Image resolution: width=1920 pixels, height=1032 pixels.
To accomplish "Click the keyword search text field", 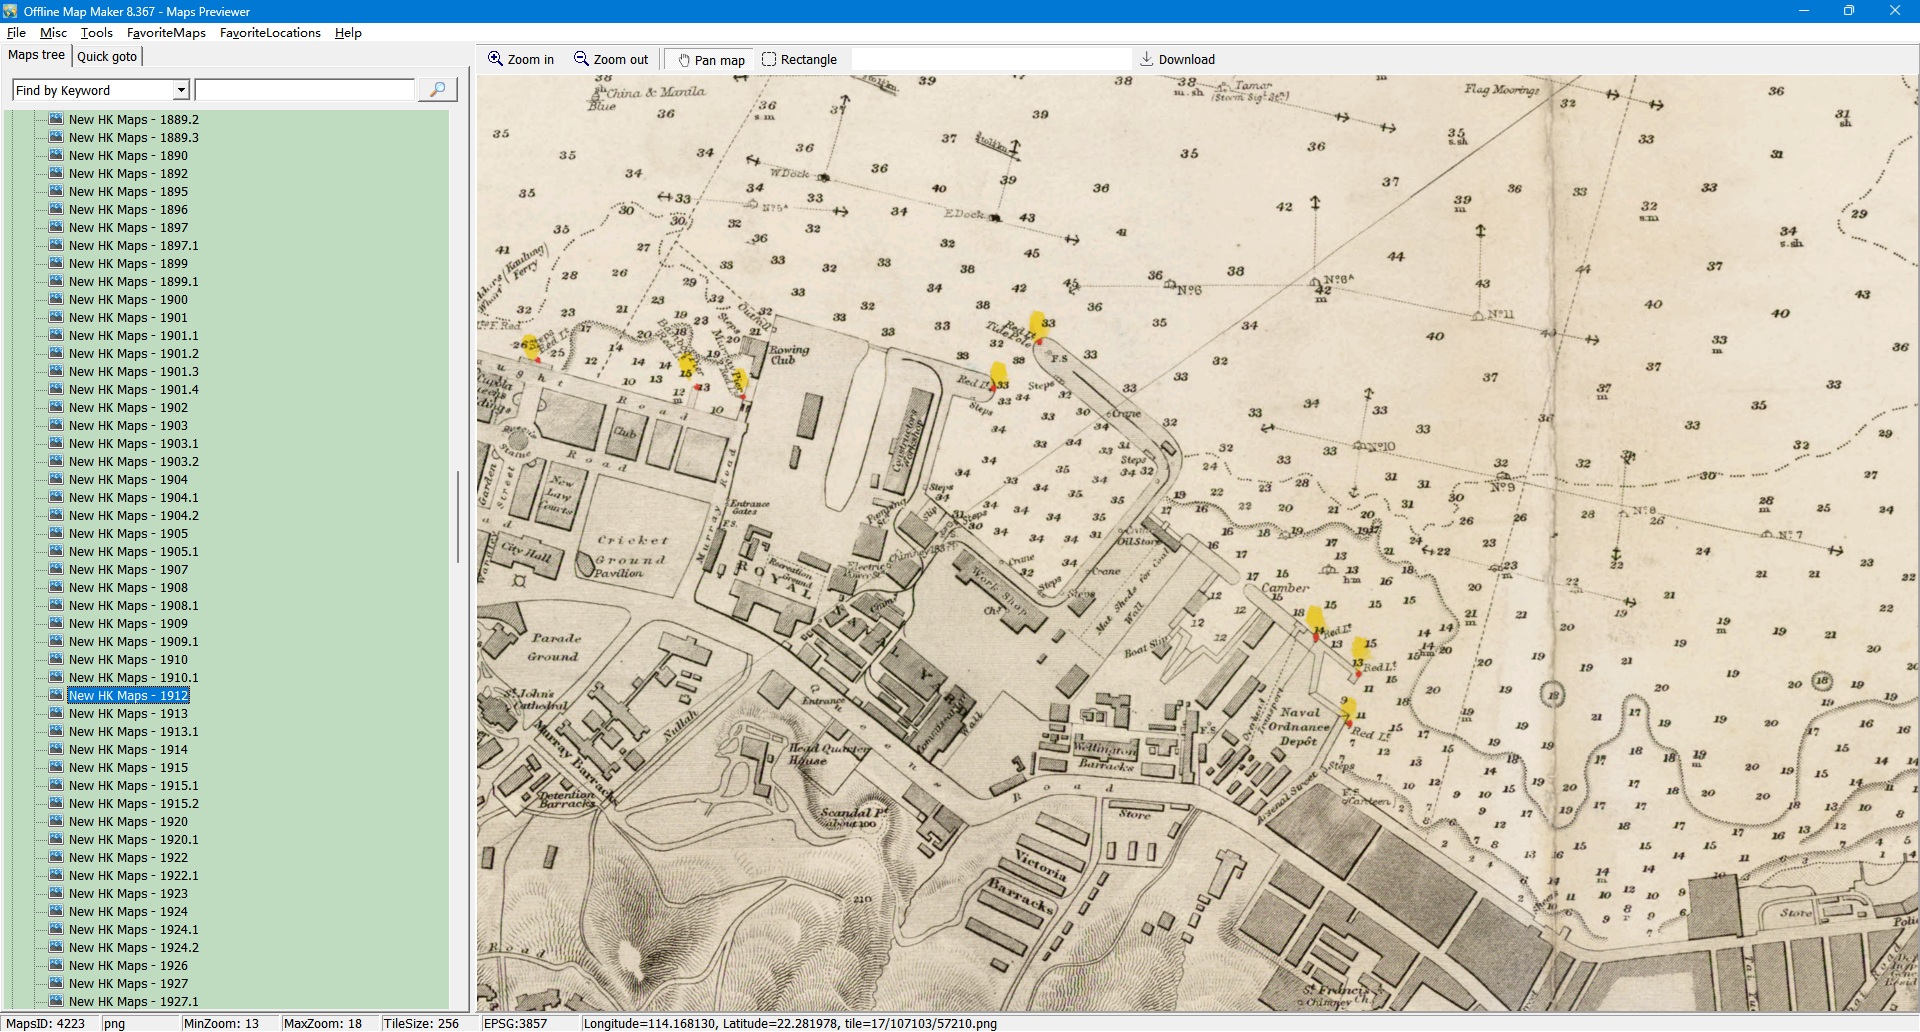I will point(304,90).
